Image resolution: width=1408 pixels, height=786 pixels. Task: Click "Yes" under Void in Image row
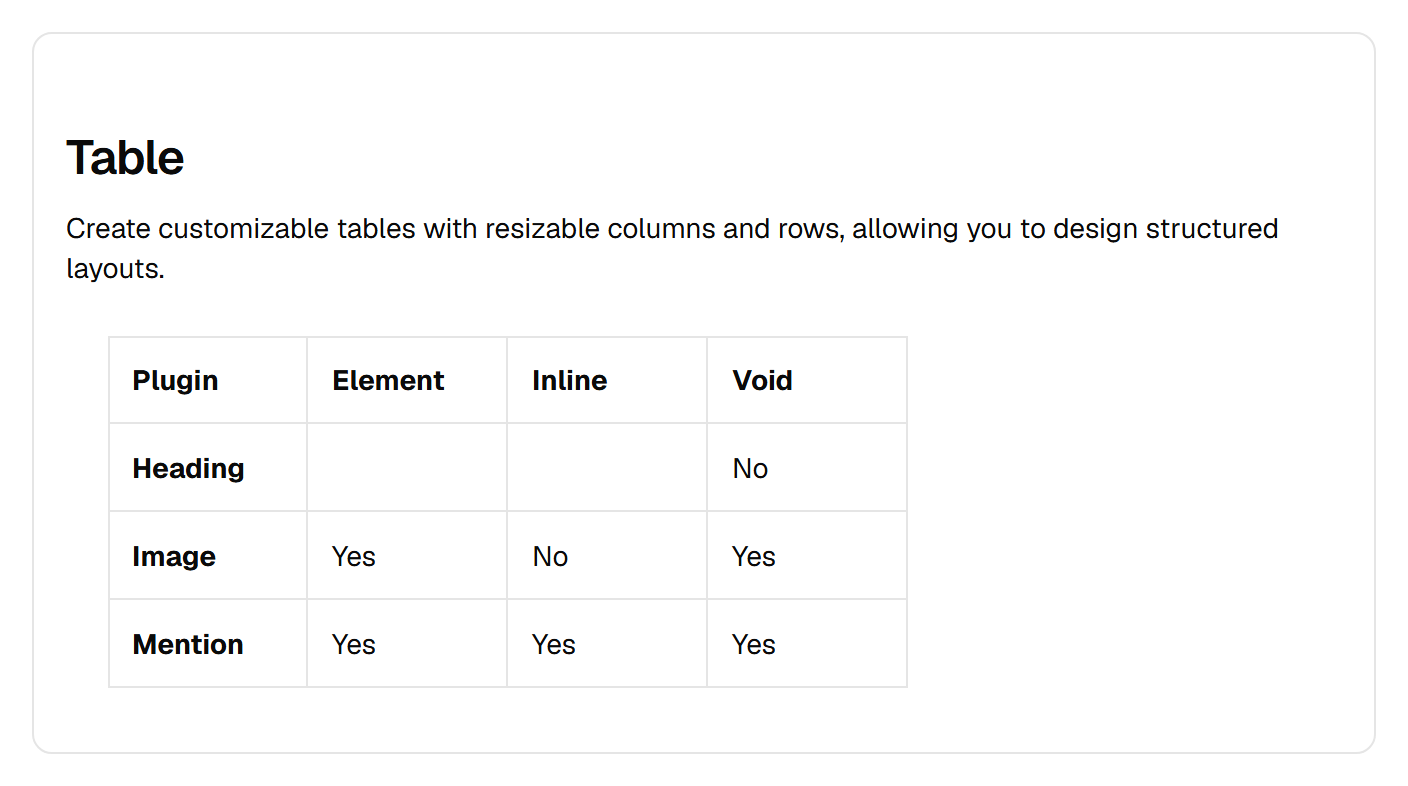click(807, 555)
